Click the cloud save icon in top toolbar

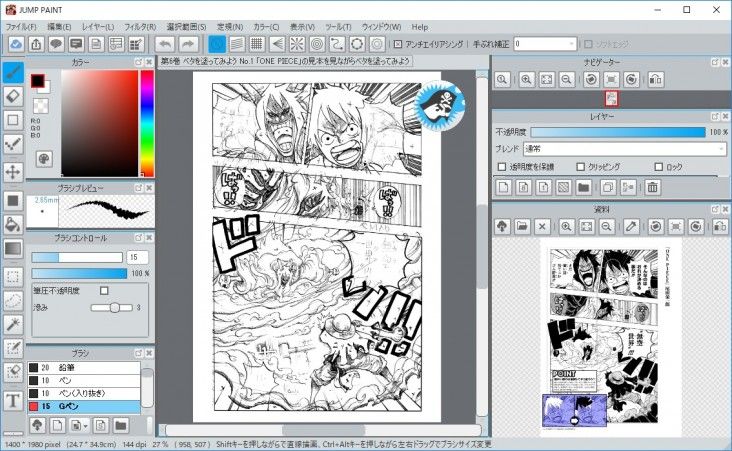[x=16, y=44]
